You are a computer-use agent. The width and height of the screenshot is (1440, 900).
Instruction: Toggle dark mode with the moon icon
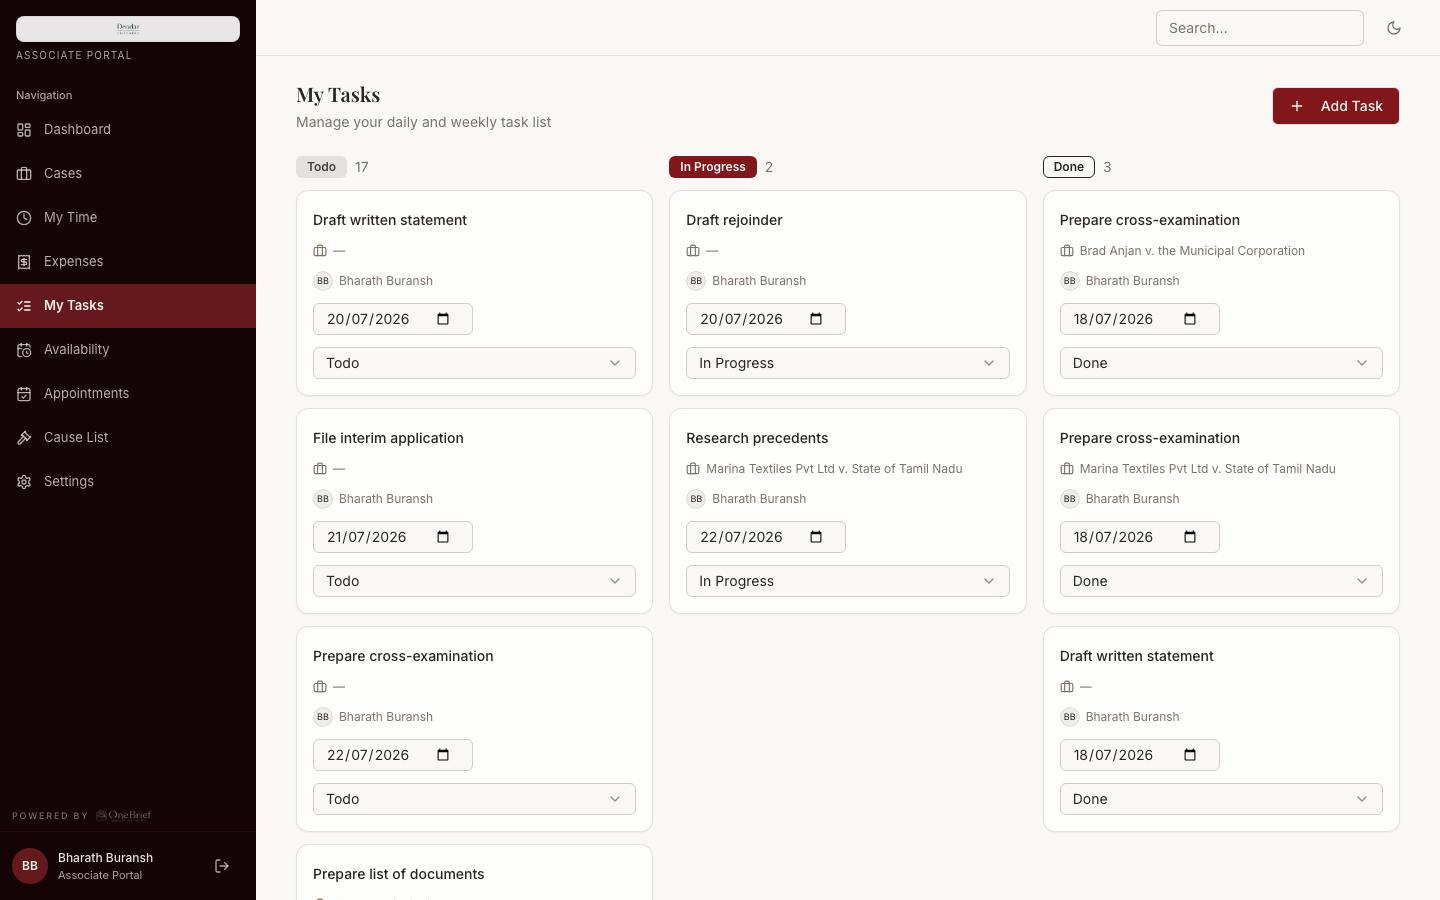(x=1394, y=28)
